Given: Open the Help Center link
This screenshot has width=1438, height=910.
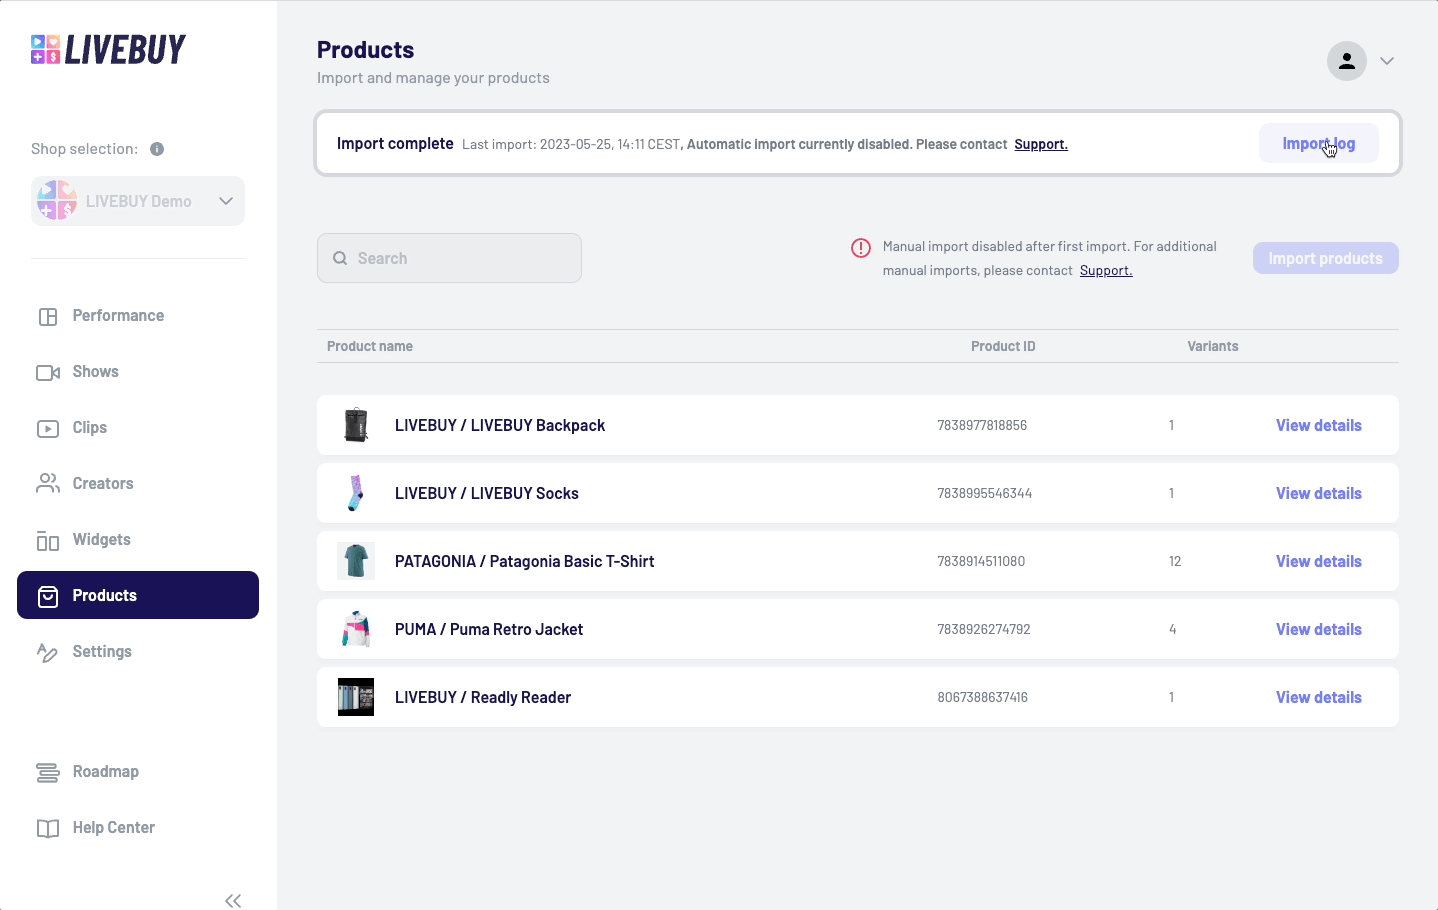Looking at the screenshot, I should point(113,828).
